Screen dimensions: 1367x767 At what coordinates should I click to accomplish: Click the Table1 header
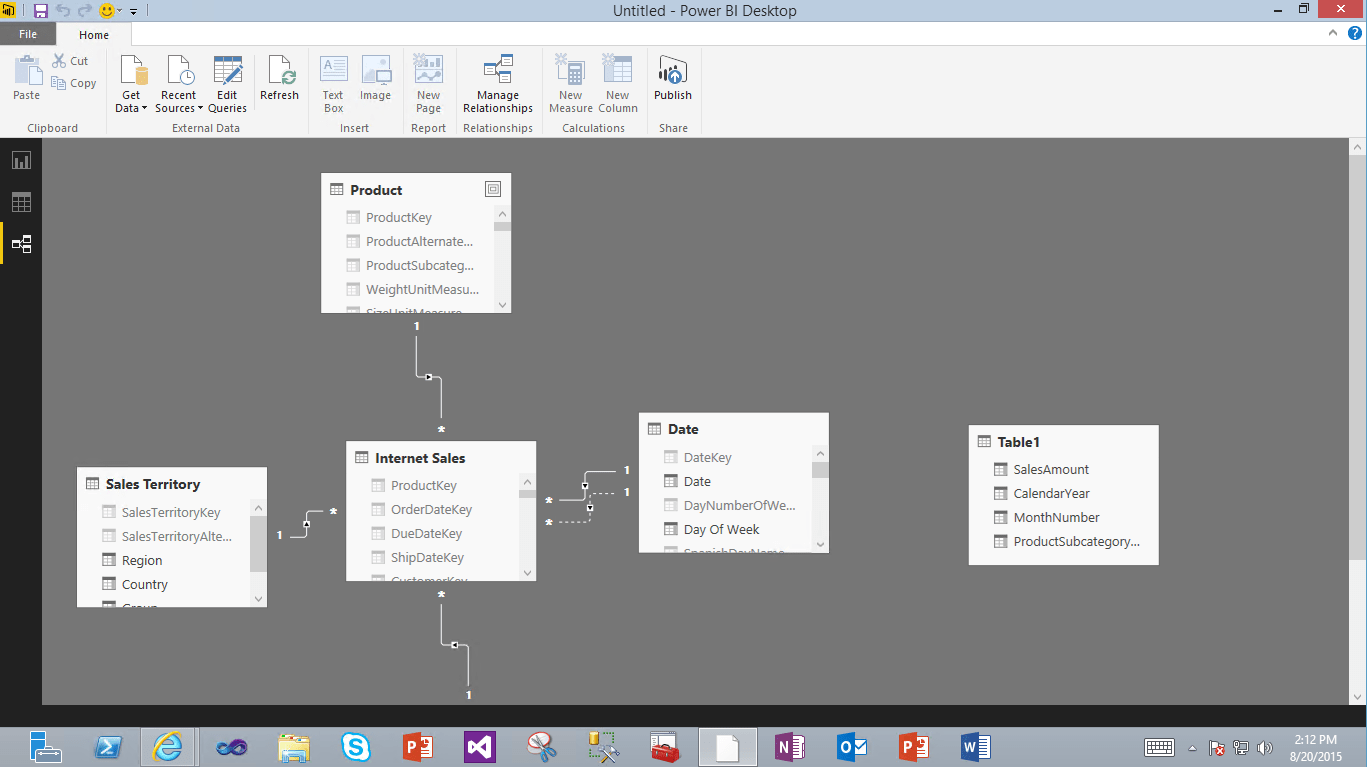coord(1064,442)
